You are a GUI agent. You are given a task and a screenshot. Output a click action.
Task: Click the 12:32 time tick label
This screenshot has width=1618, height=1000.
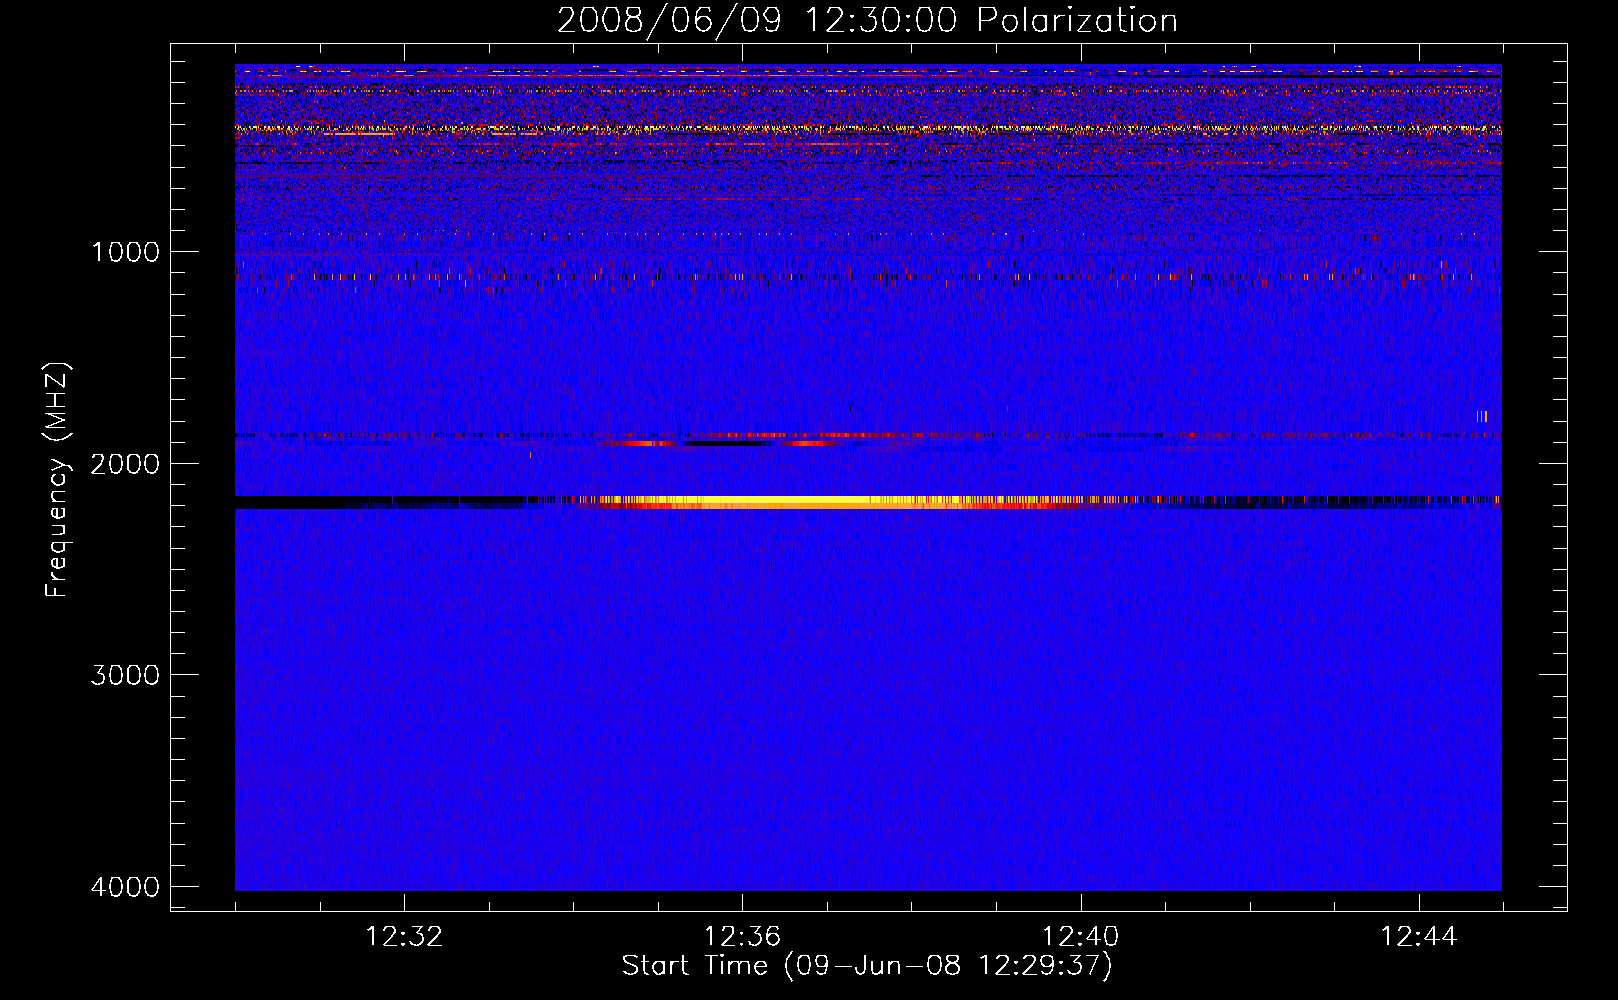tap(404, 937)
